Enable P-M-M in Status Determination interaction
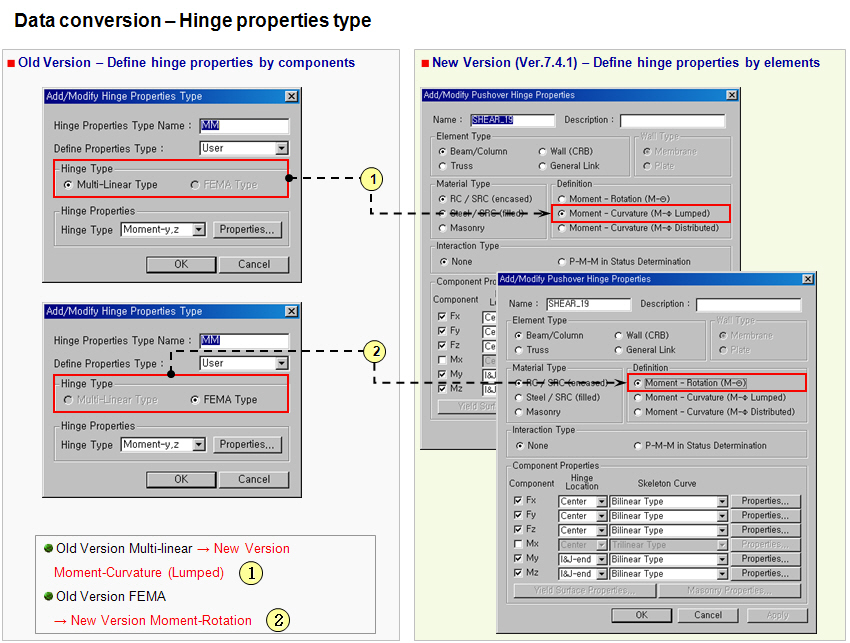Viewport: 850px width, 643px height. tap(639, 444)
